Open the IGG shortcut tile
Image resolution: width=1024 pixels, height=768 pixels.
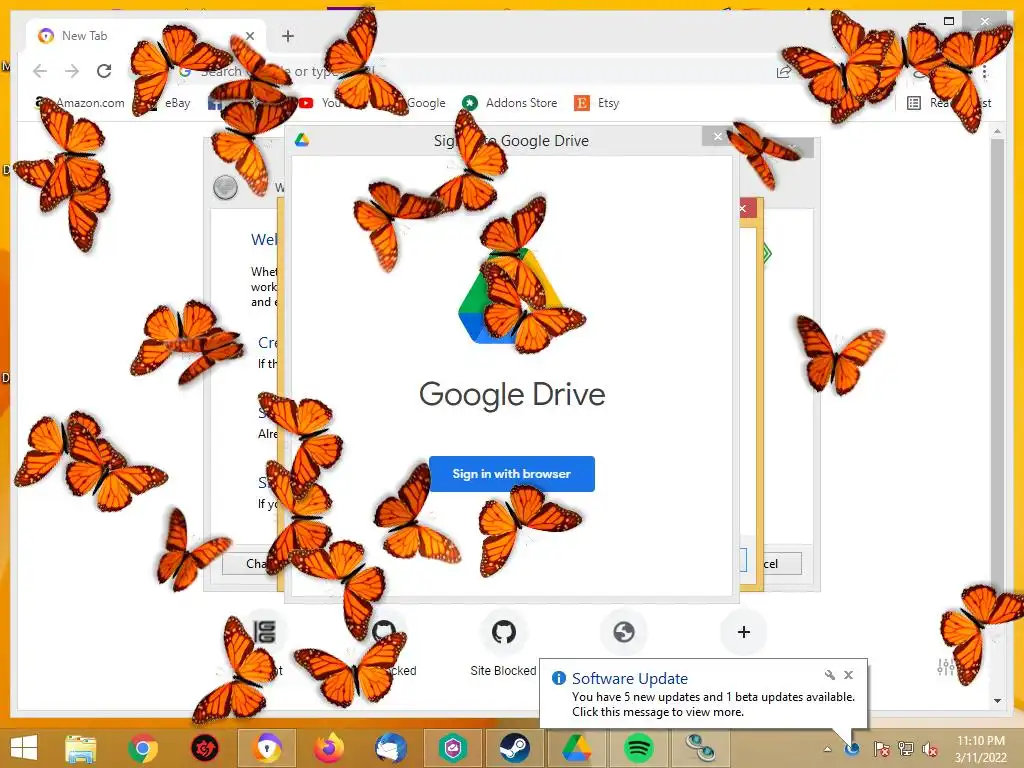tap(264, 632)
